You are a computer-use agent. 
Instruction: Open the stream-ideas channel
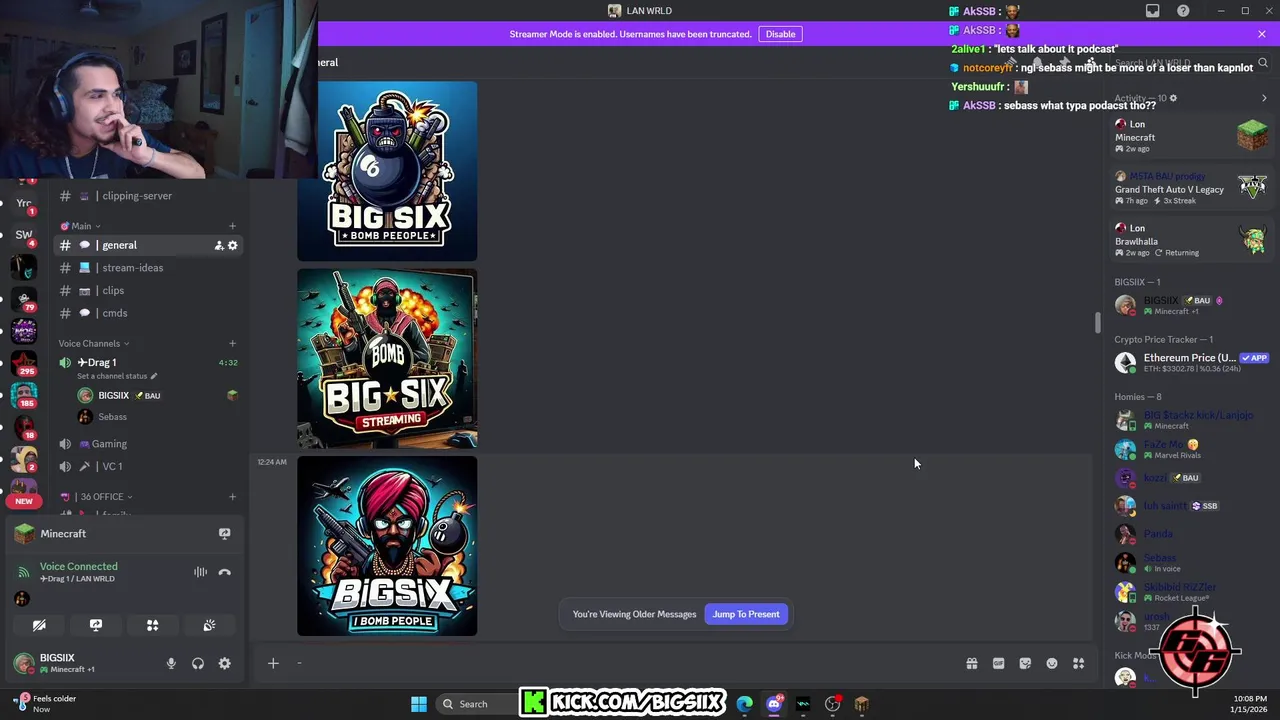(148, 268)
